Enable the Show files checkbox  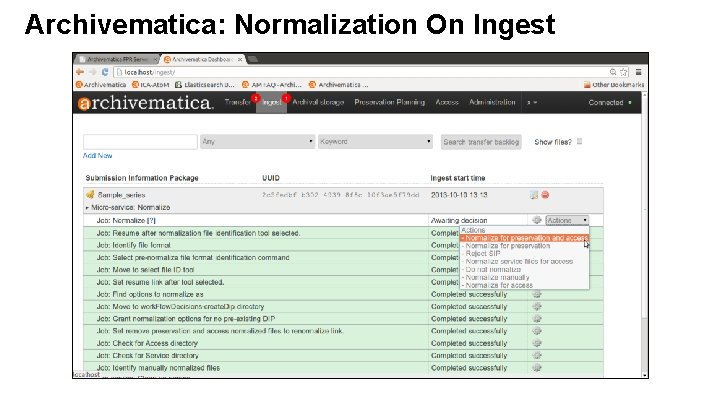580,142
